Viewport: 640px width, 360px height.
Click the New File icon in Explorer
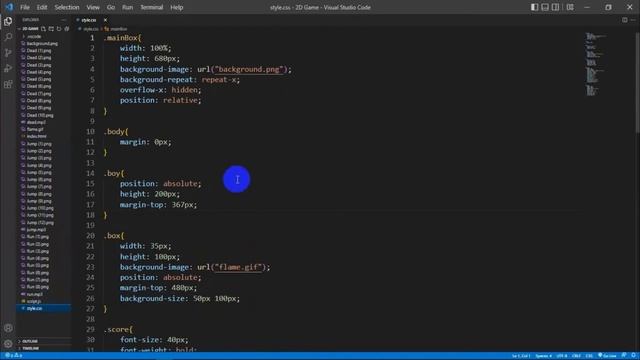coord(43,29)
